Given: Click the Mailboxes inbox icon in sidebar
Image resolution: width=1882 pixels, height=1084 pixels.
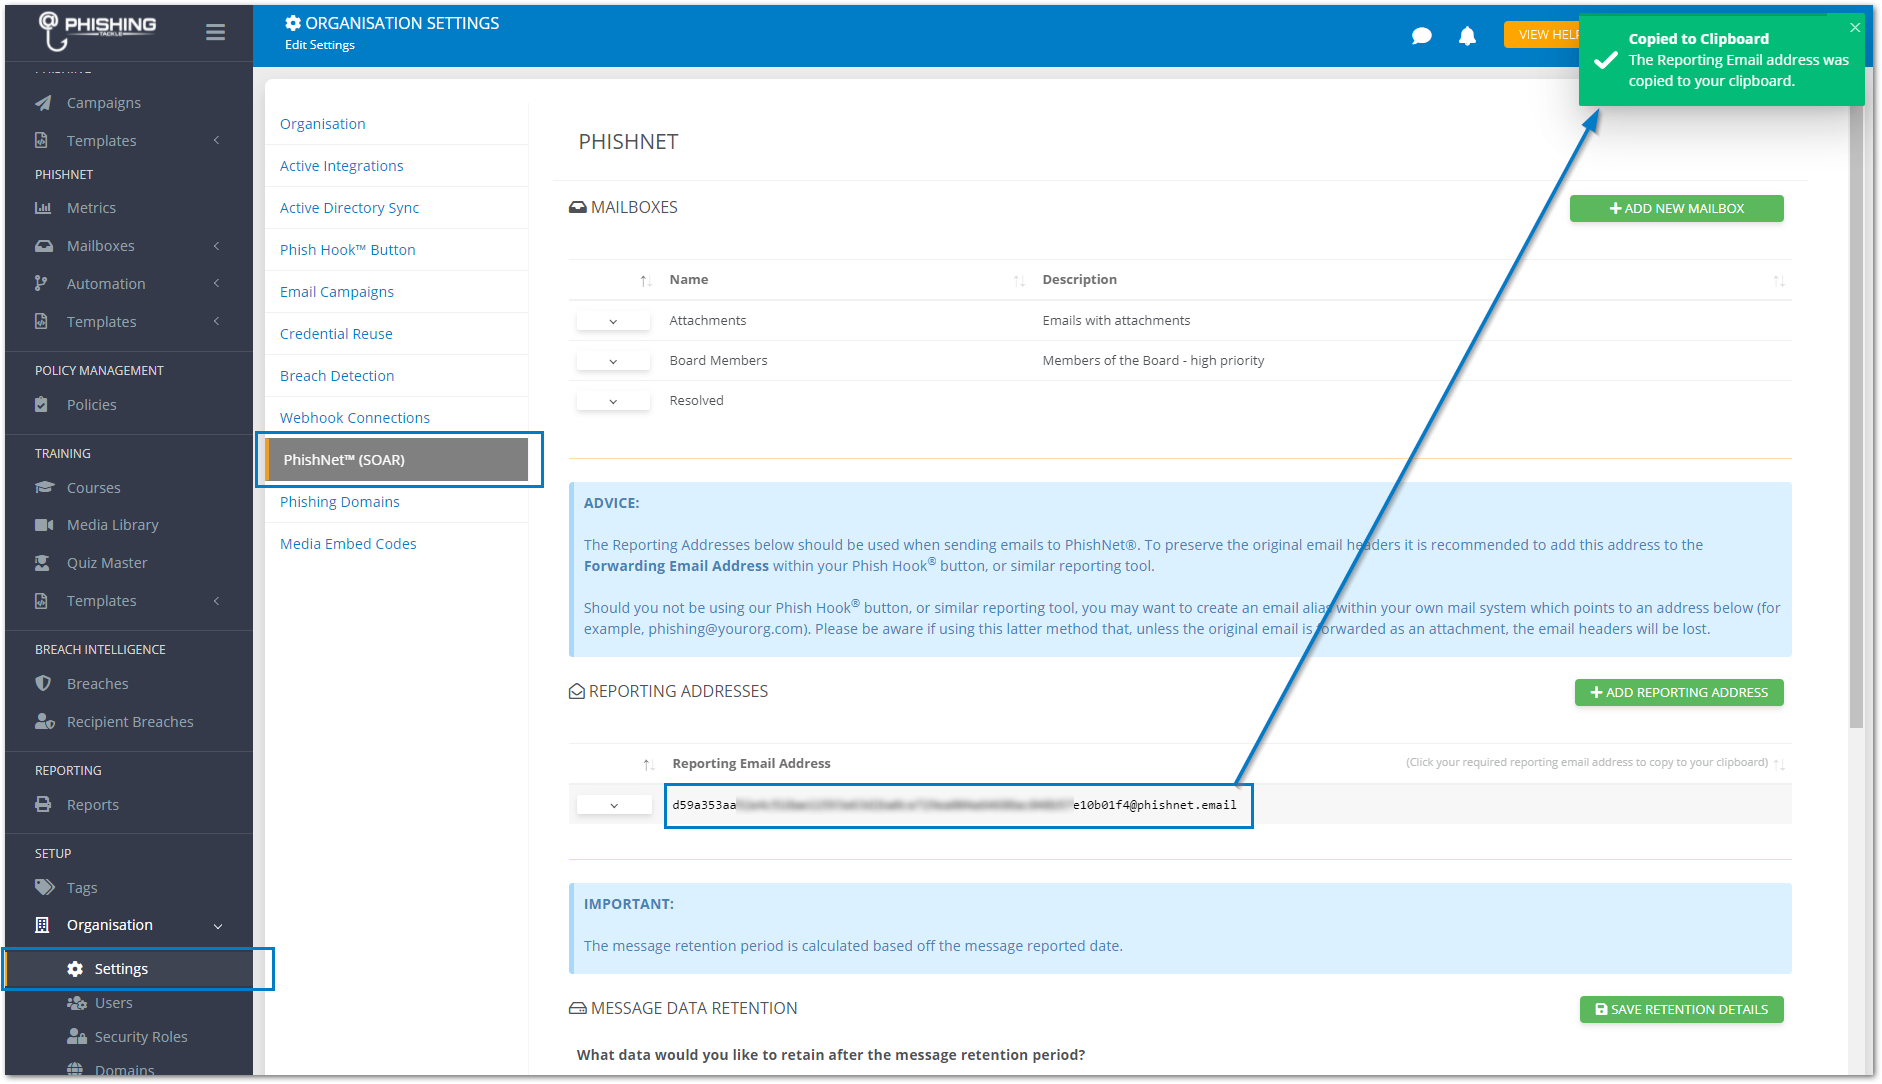Looking at the screenshot, I should tap(43, 246).
